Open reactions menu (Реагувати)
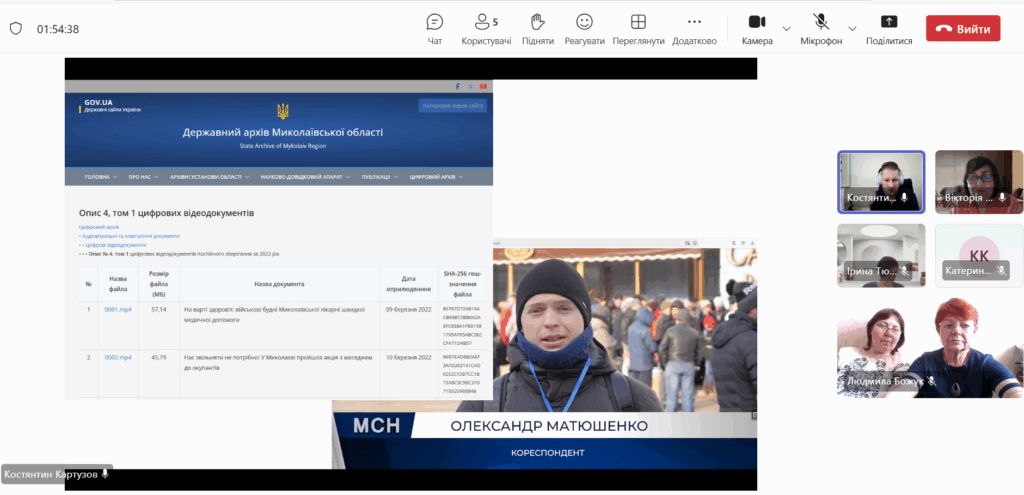 [x=584, y=29]
